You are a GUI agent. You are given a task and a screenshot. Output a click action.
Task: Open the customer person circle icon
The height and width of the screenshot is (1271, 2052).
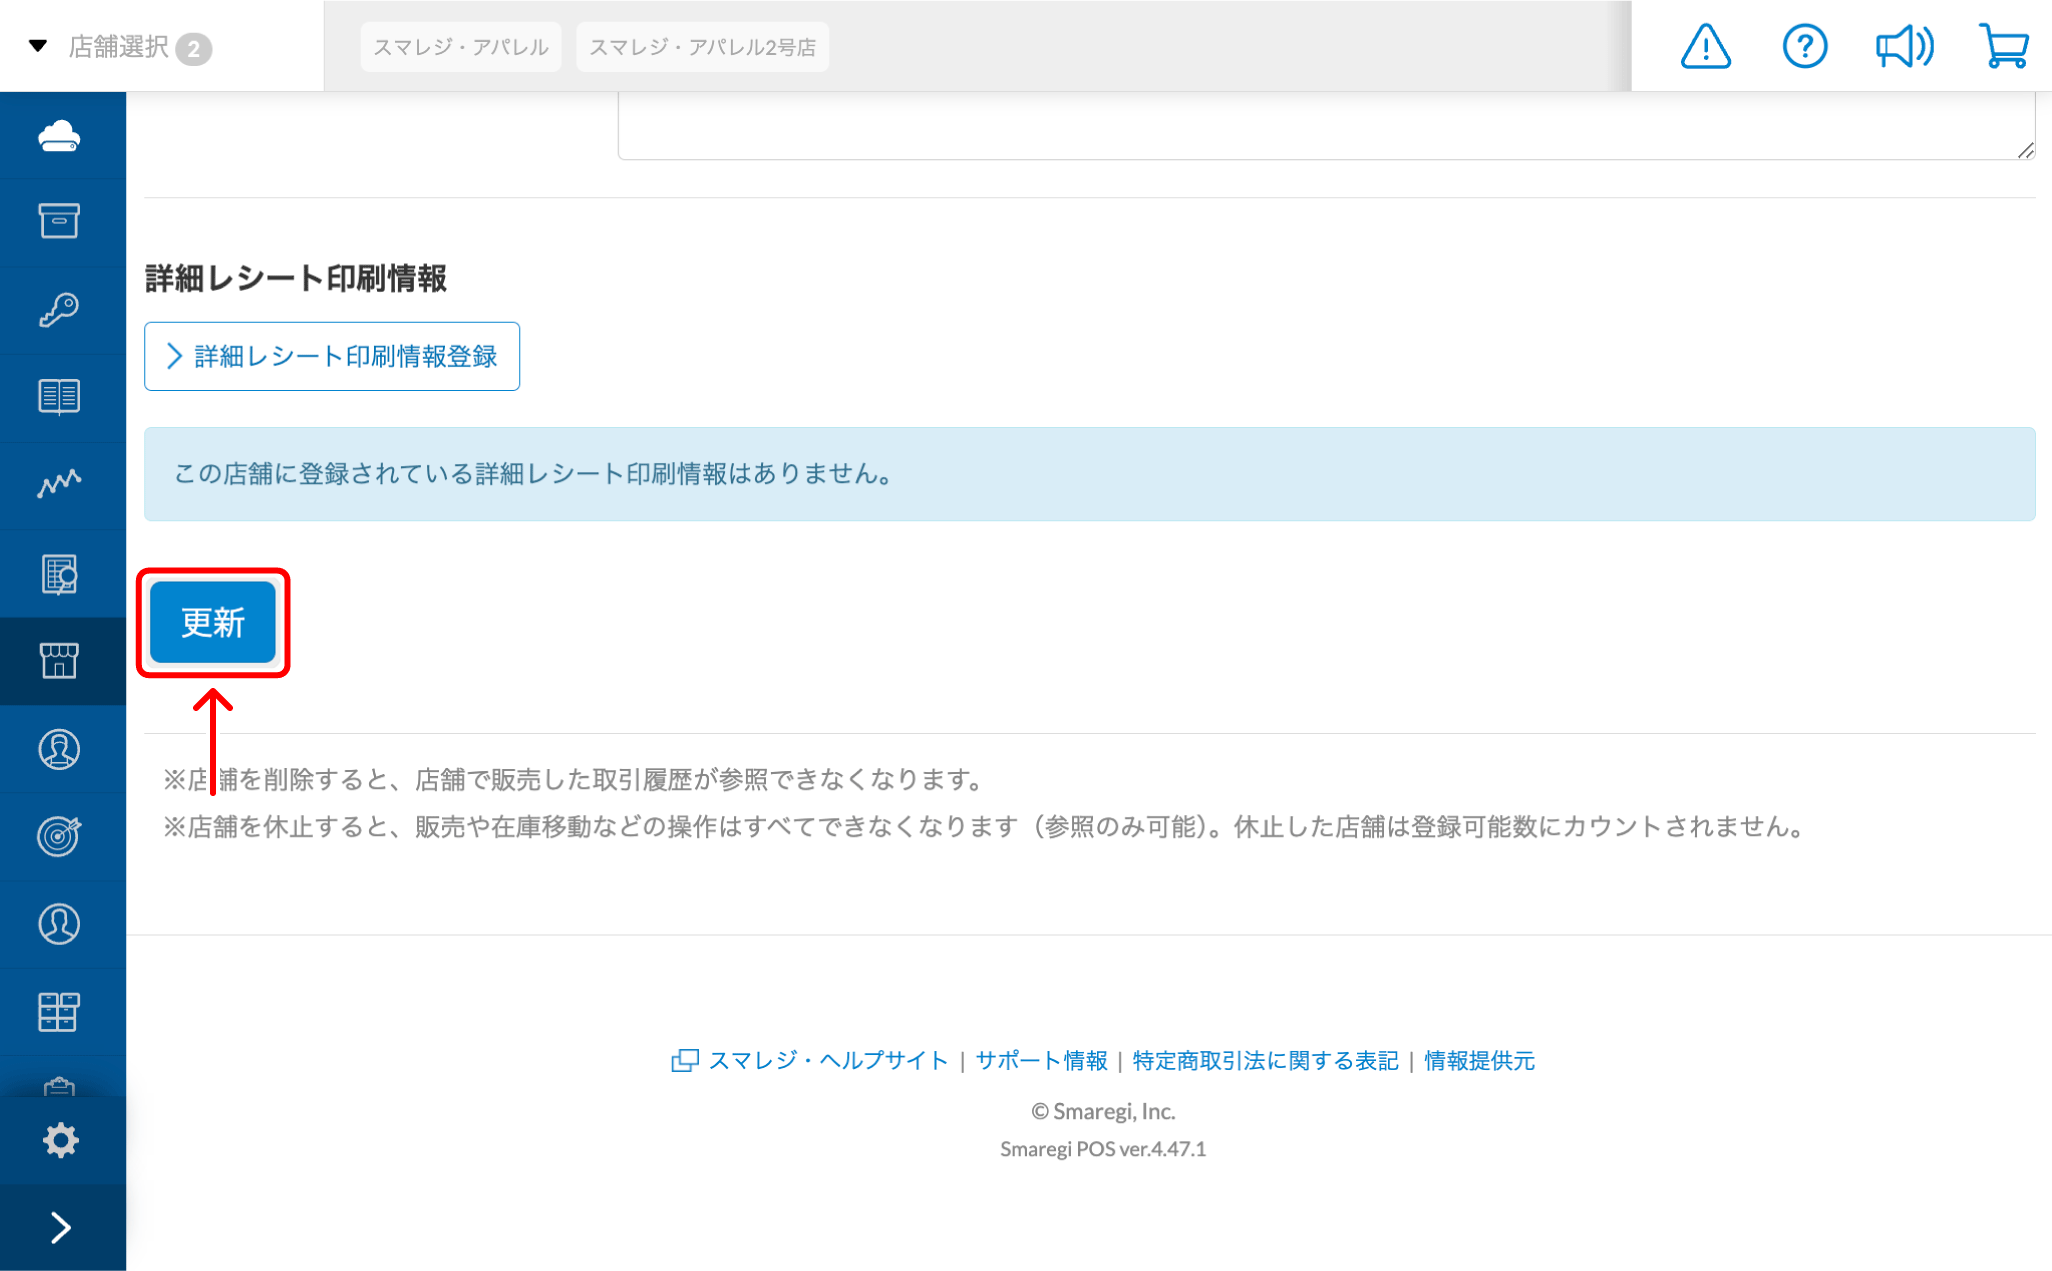click(x=60, y=924)
